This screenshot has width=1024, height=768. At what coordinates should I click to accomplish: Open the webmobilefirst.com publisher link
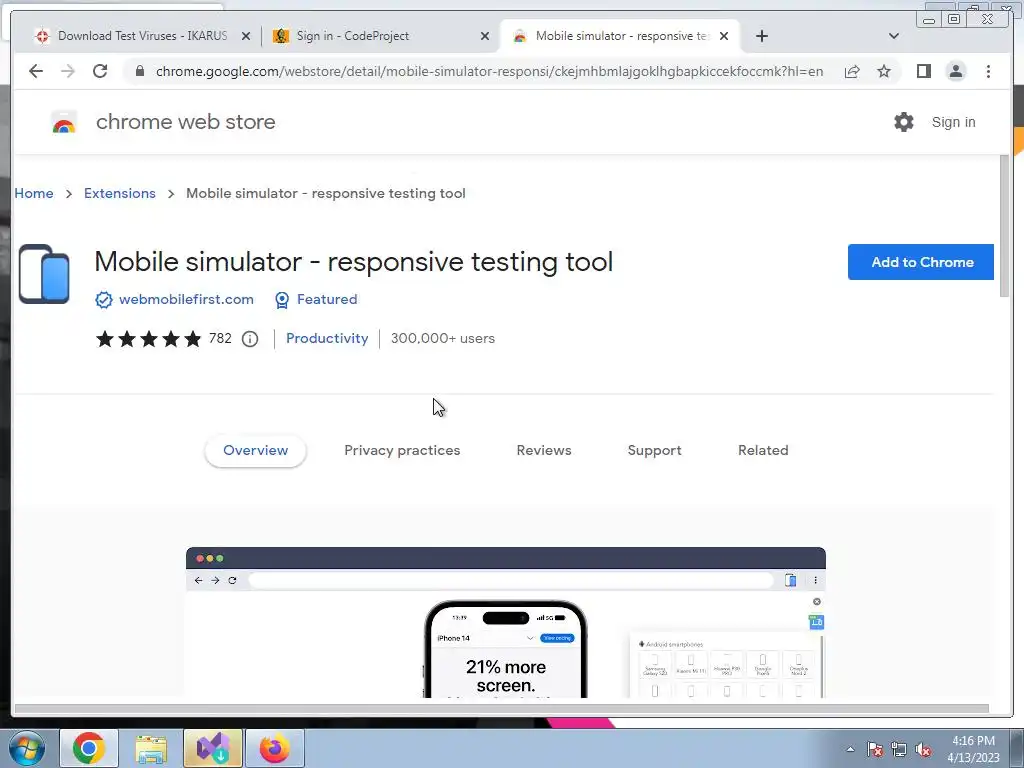(x=186, y=300)
